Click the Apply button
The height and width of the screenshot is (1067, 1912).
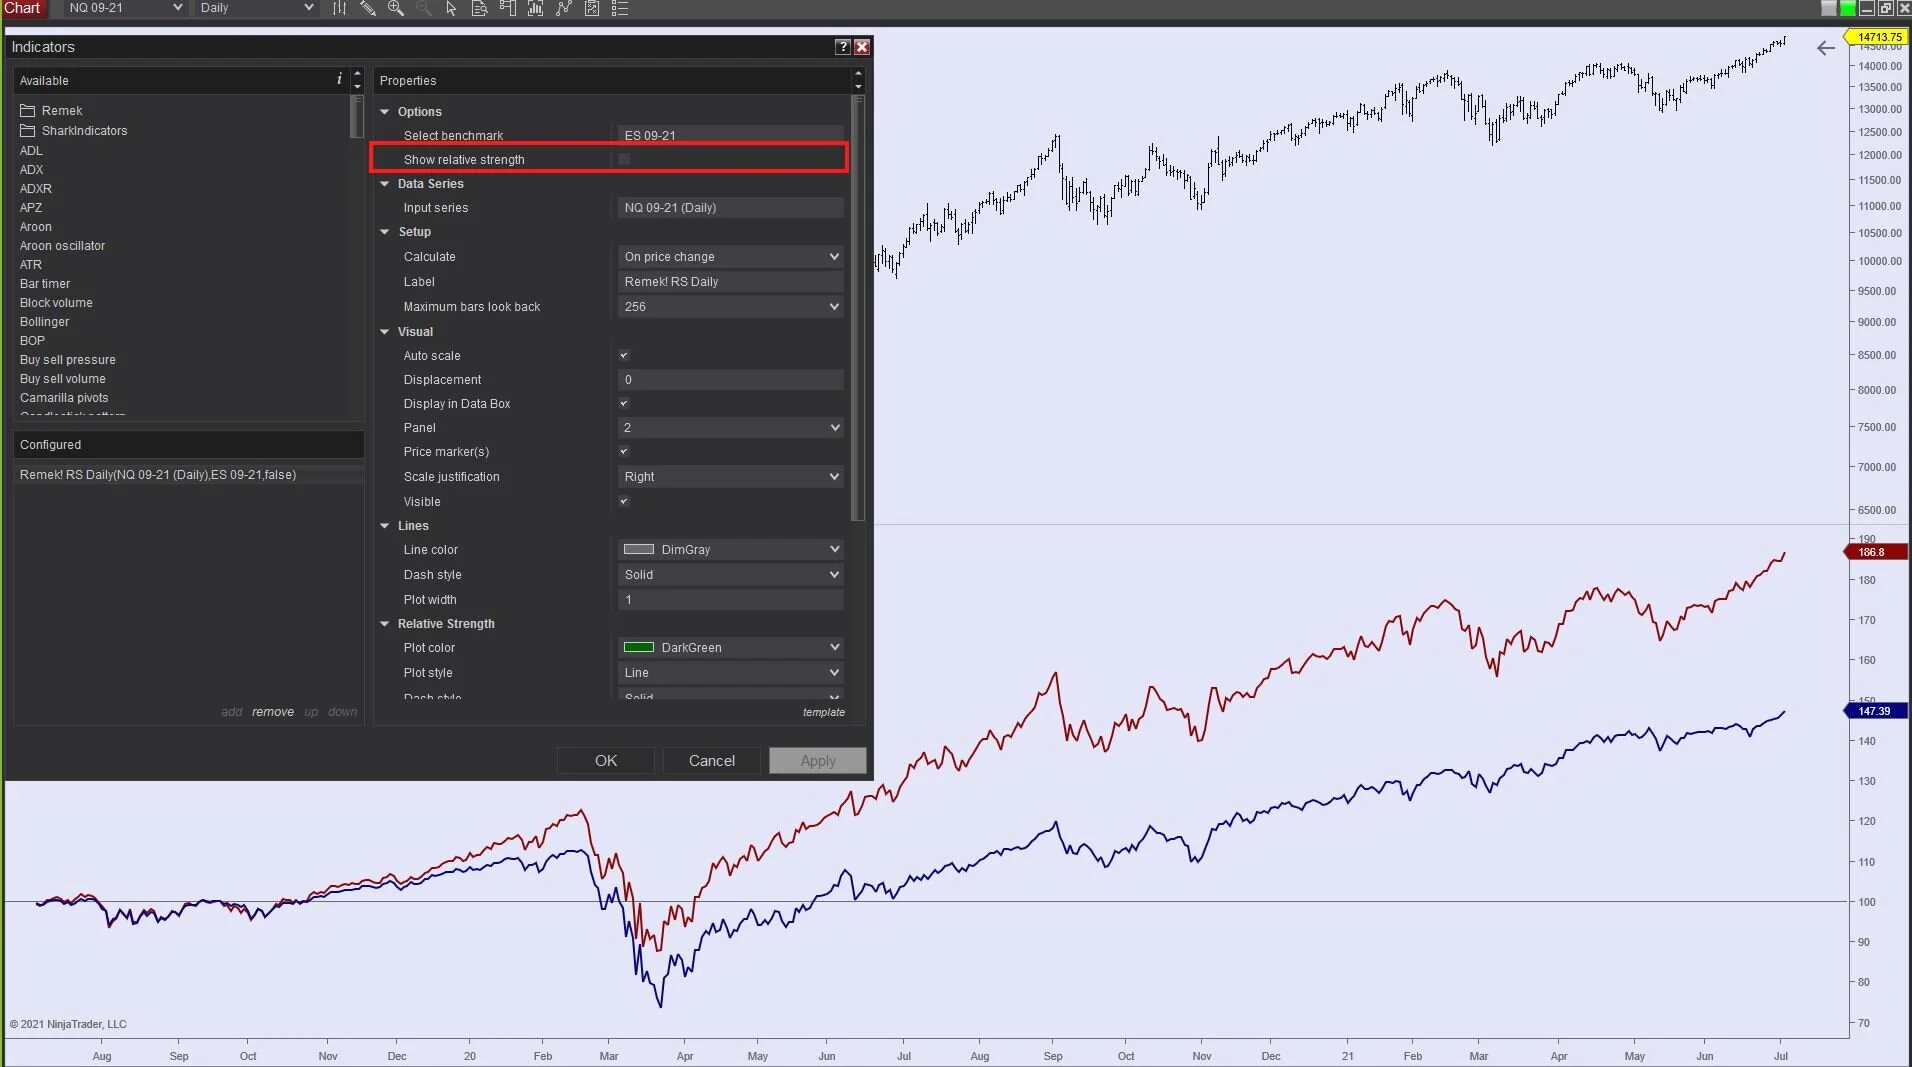(x=818, y=761)
